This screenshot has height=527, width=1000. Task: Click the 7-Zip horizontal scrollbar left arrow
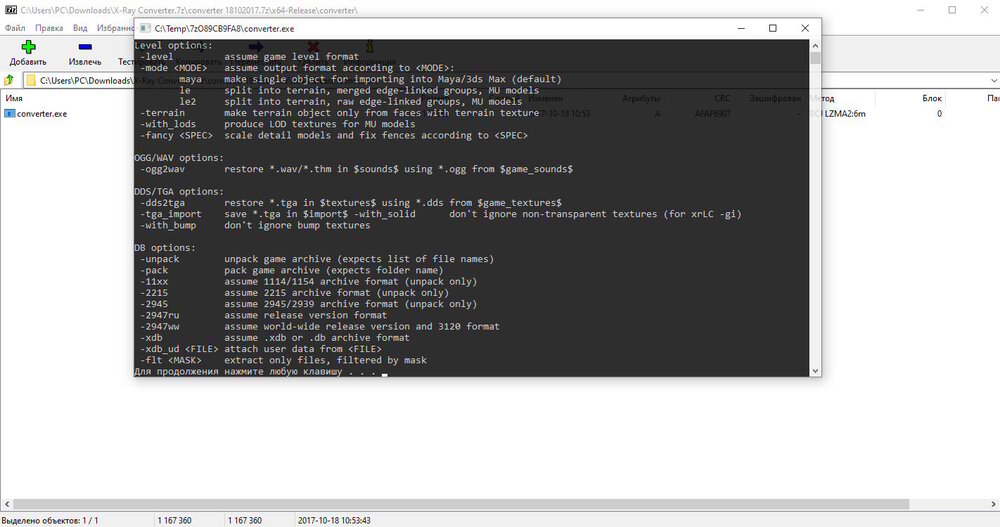pyautogui.click(x=6, y=504)
